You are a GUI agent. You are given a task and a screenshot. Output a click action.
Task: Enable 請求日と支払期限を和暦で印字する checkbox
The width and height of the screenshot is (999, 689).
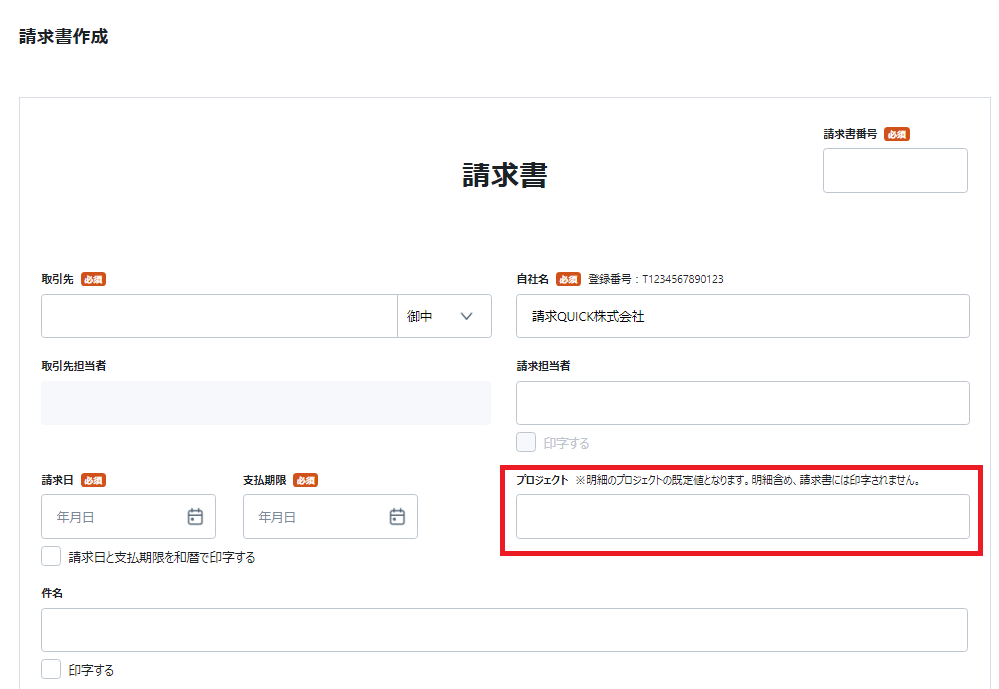[51, 556]
